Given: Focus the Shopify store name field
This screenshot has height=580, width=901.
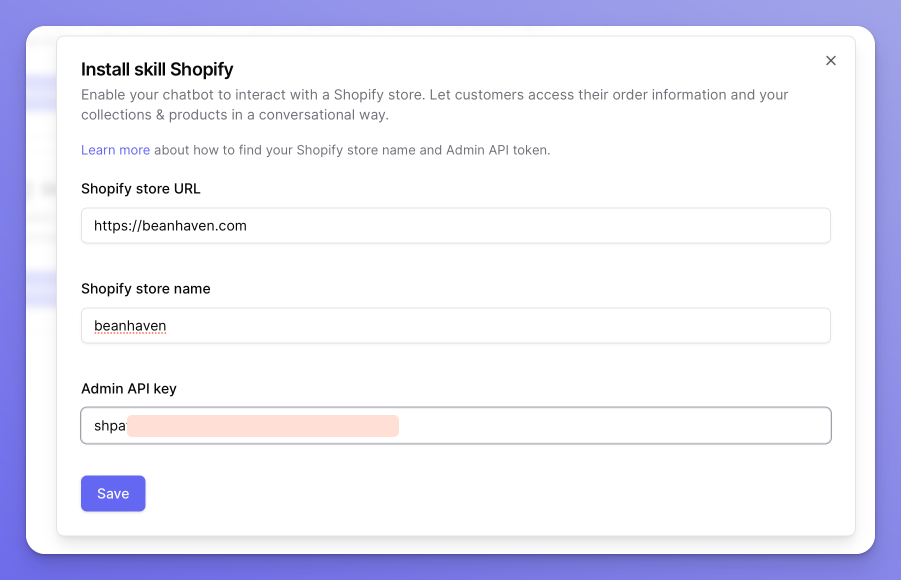Looking at the screenshot, I should click(455, 326).
